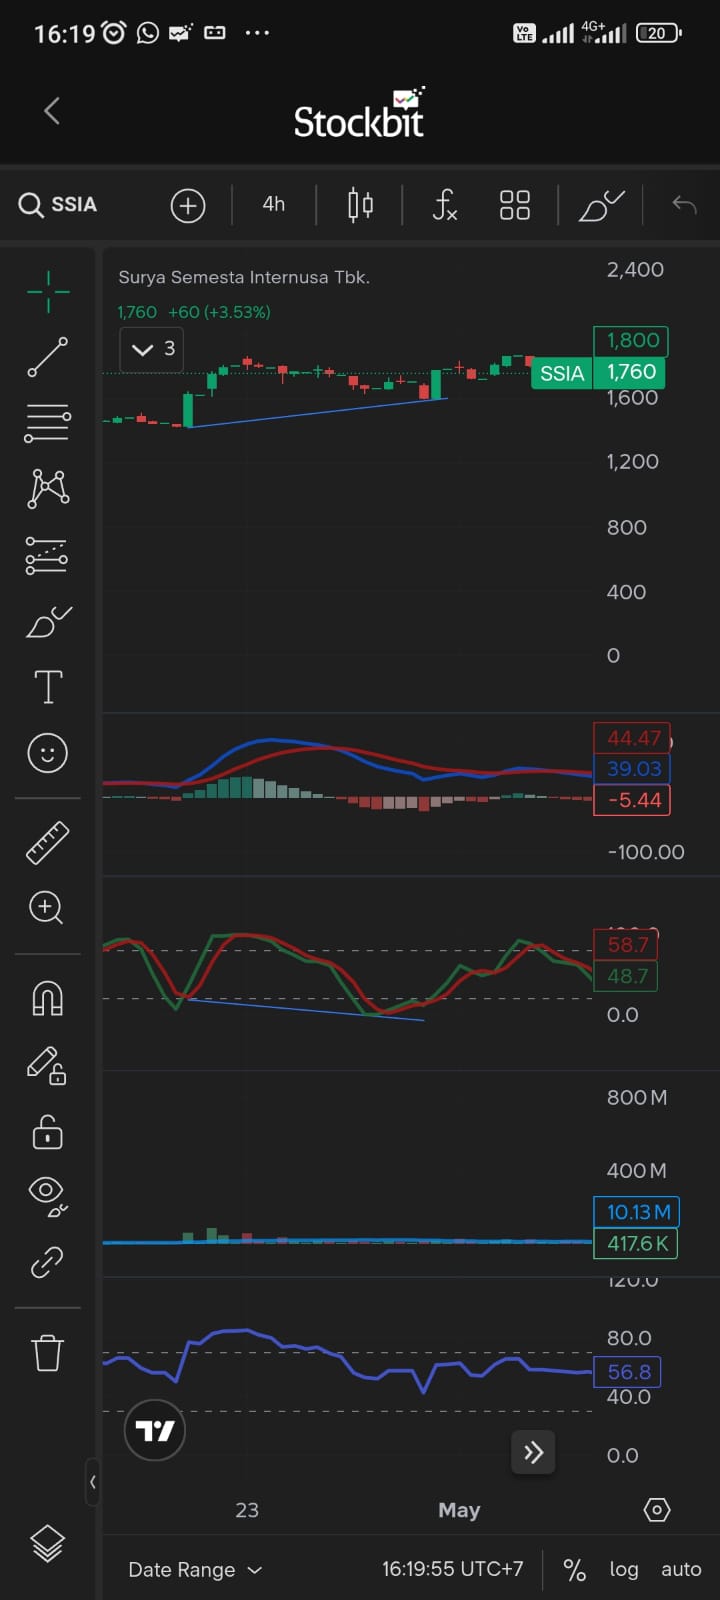Open the 4h timeframe selector
720x1600 pixels.
click(x=274, y=204)
